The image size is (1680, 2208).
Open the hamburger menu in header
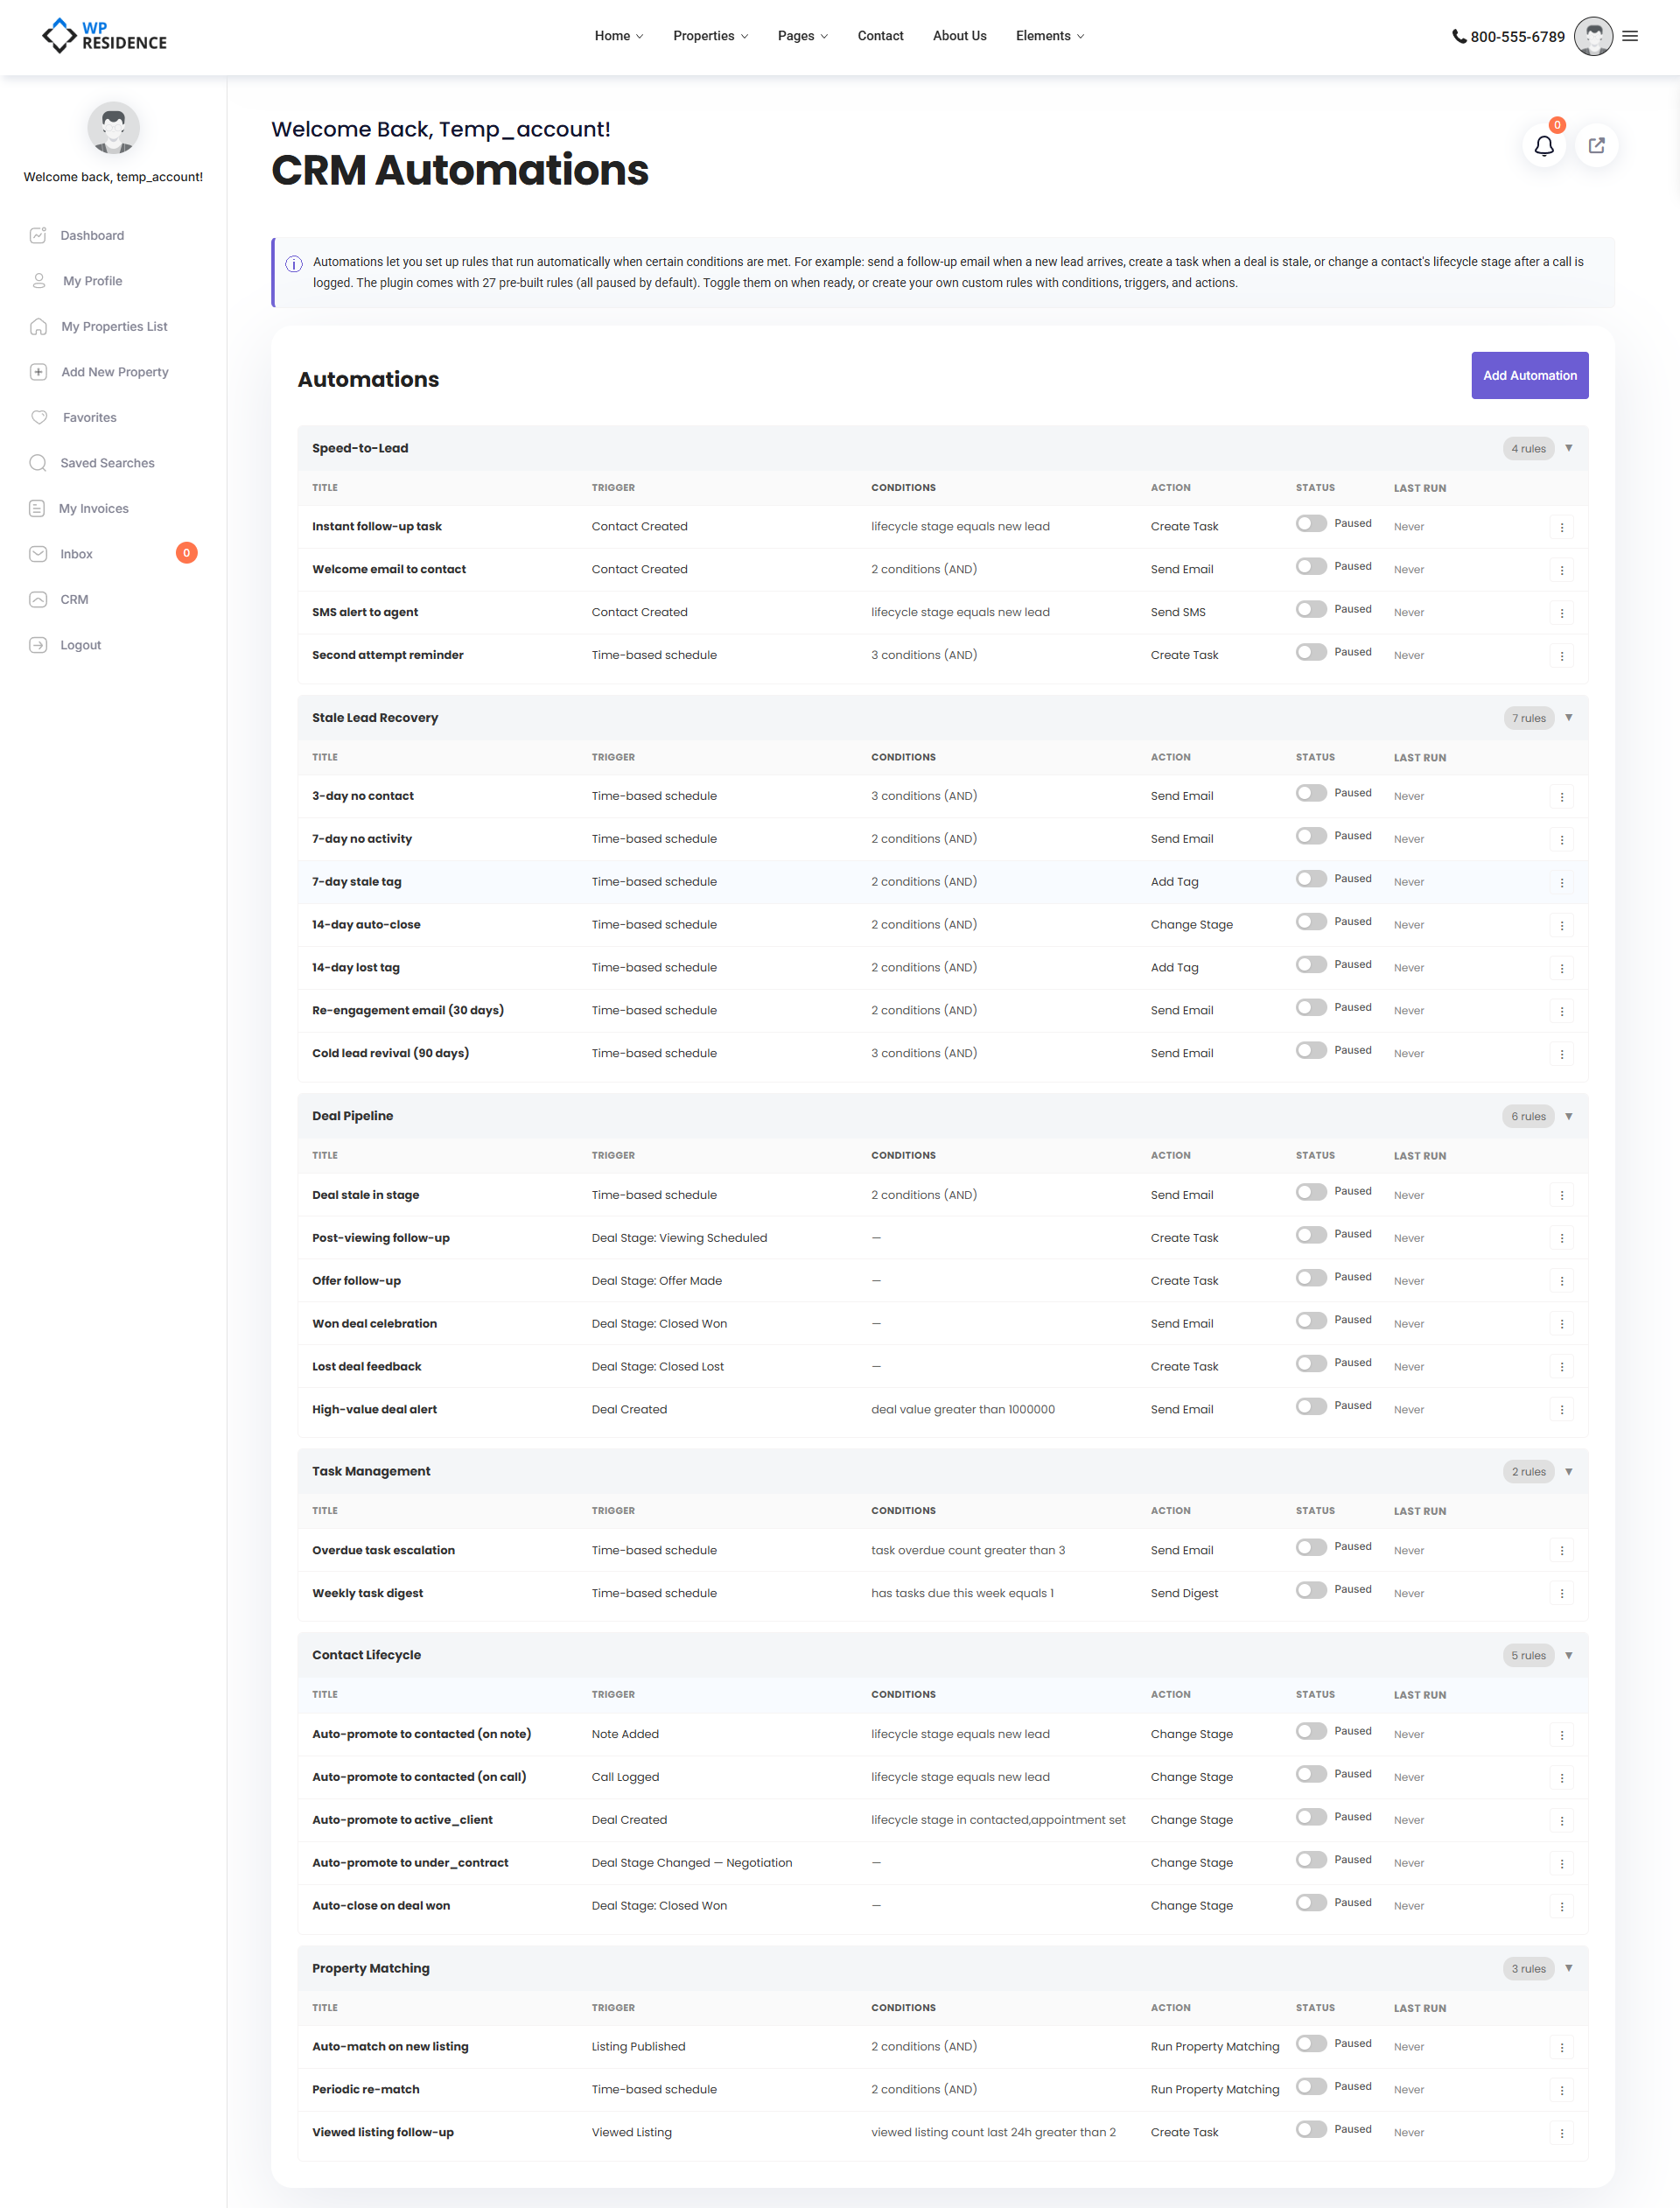[x=1630, y=36]
